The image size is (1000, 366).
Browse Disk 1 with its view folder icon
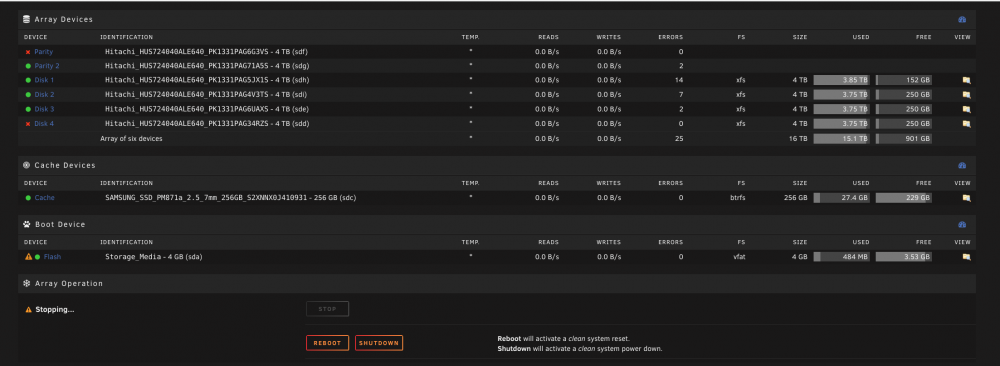click(x=966, y=80)
